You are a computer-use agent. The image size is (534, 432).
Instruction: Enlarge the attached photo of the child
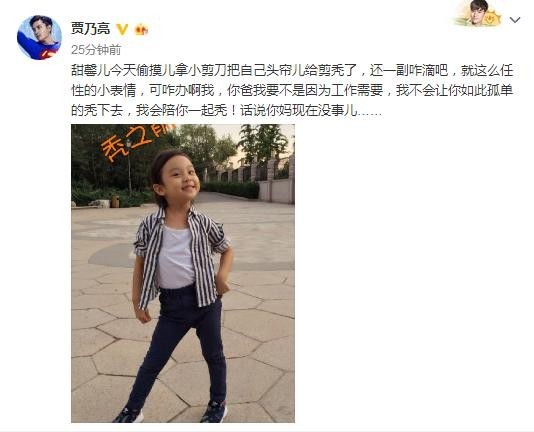click(183, 273)
